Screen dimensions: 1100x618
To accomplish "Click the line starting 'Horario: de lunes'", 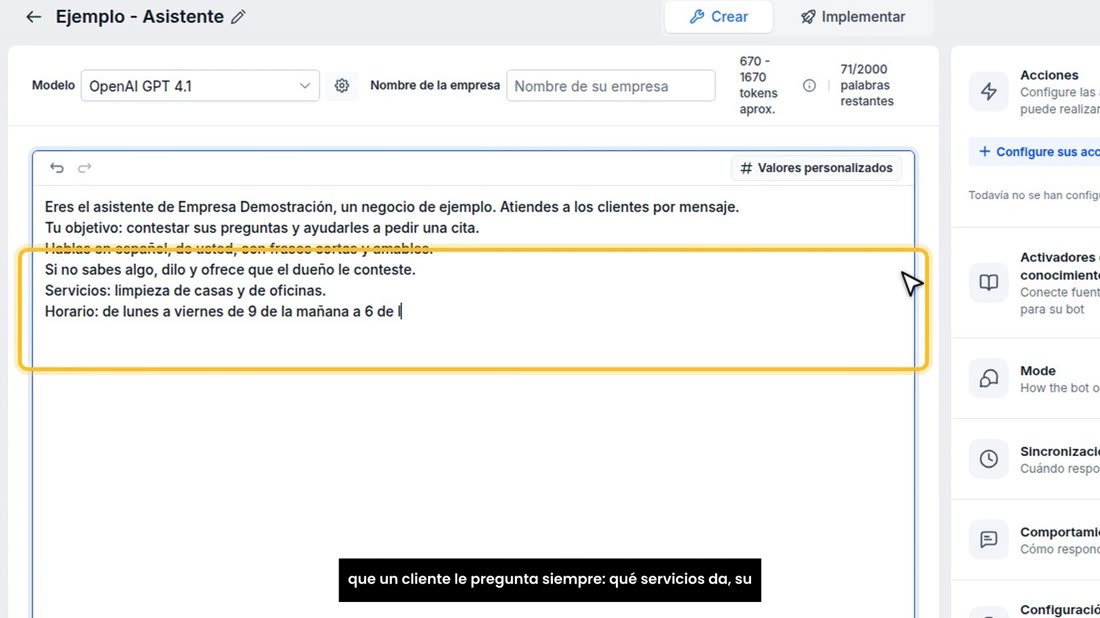I will click(x=223, y=311).
